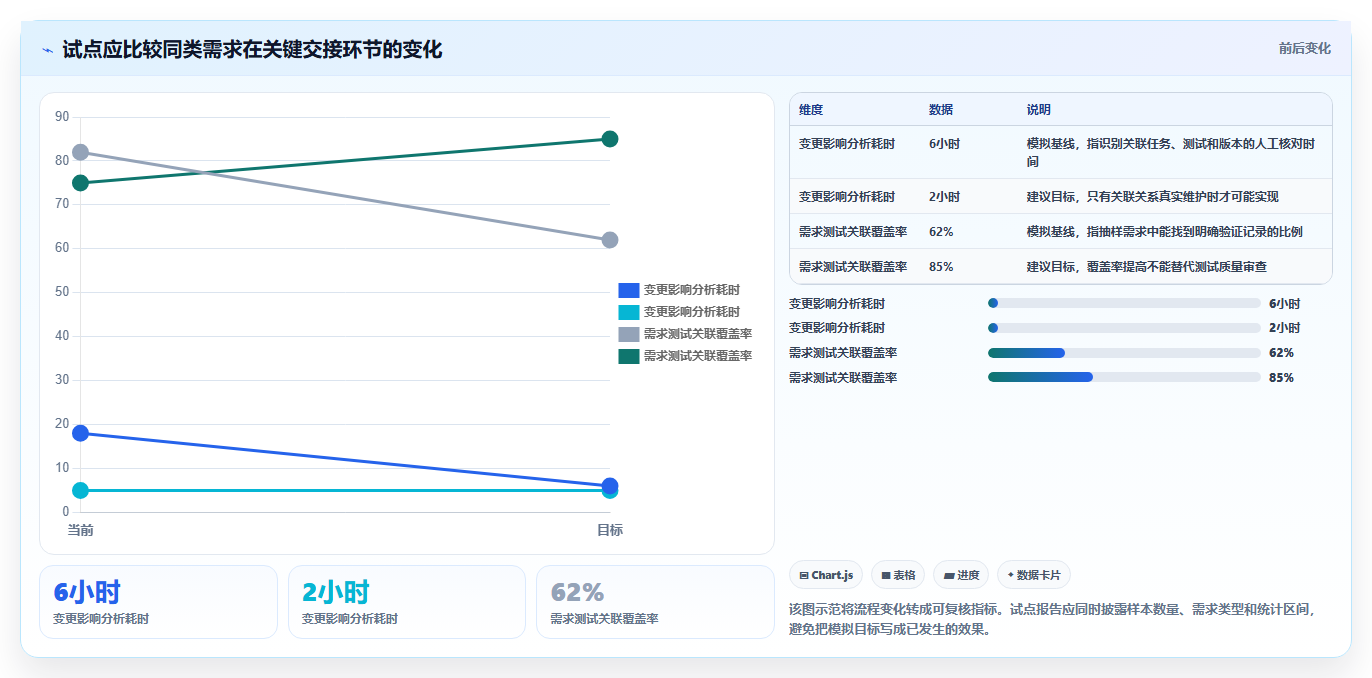Image resolution: width=1372 pixels, height=678 pixels.
Task: Click the 目标 x-axis label
Action: (610, 530)
